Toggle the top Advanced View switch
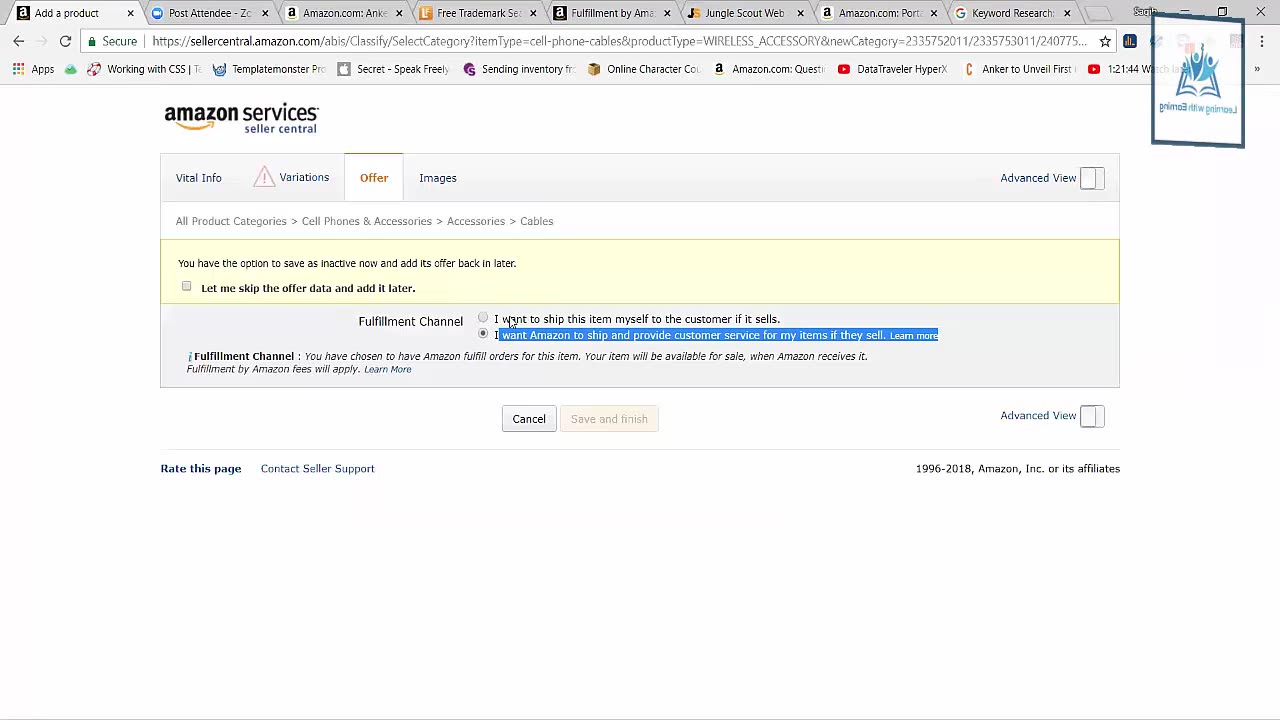The width and height of the screenshot is (1280, 720). tap(1092, 178)
